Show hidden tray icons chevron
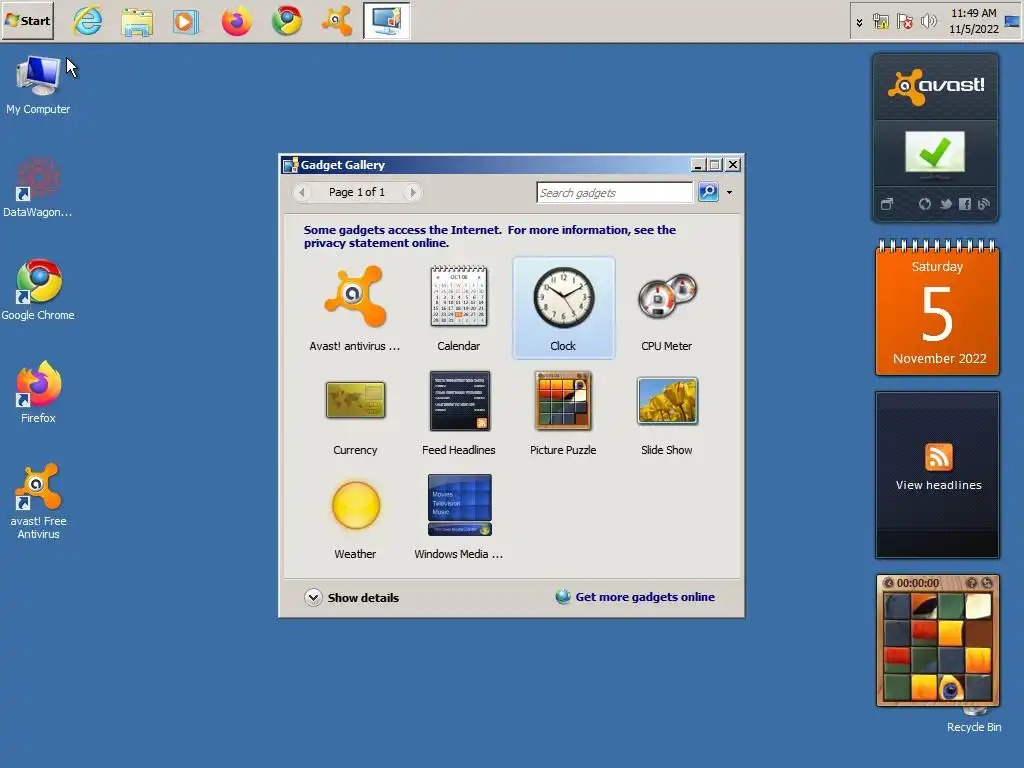The width and height of the screenshot is (1024, 768). (859, 23)
